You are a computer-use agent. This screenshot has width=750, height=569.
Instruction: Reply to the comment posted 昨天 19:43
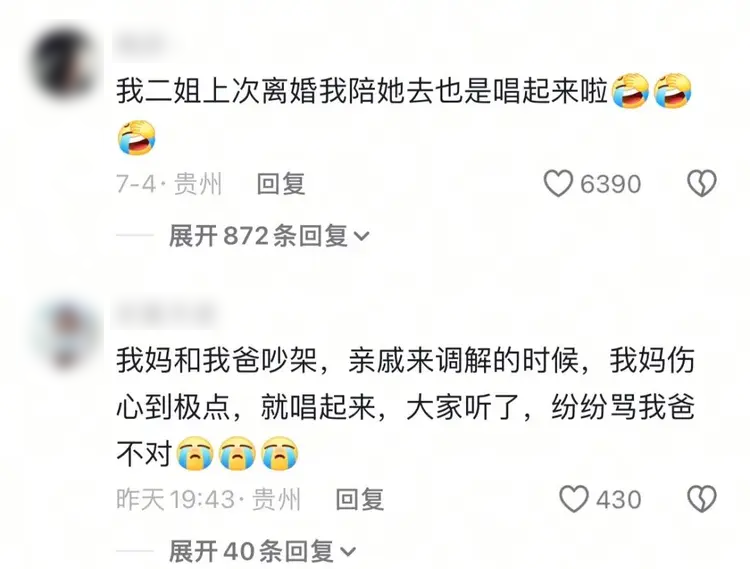pyautogui.click(x=360, y=500)
